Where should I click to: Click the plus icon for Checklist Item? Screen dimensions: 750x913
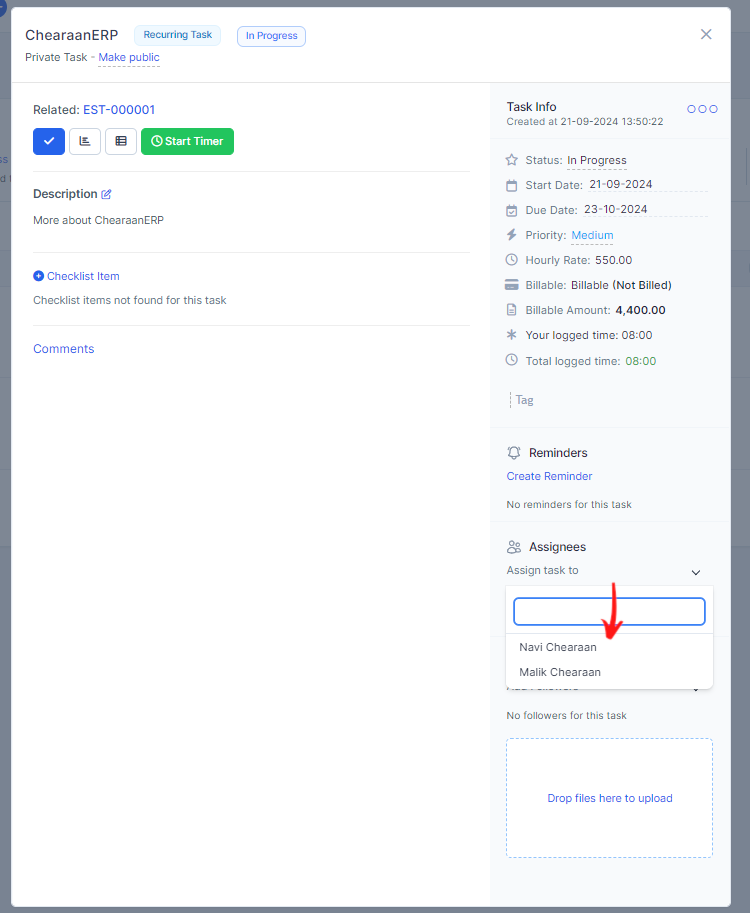tap(38, 276)
